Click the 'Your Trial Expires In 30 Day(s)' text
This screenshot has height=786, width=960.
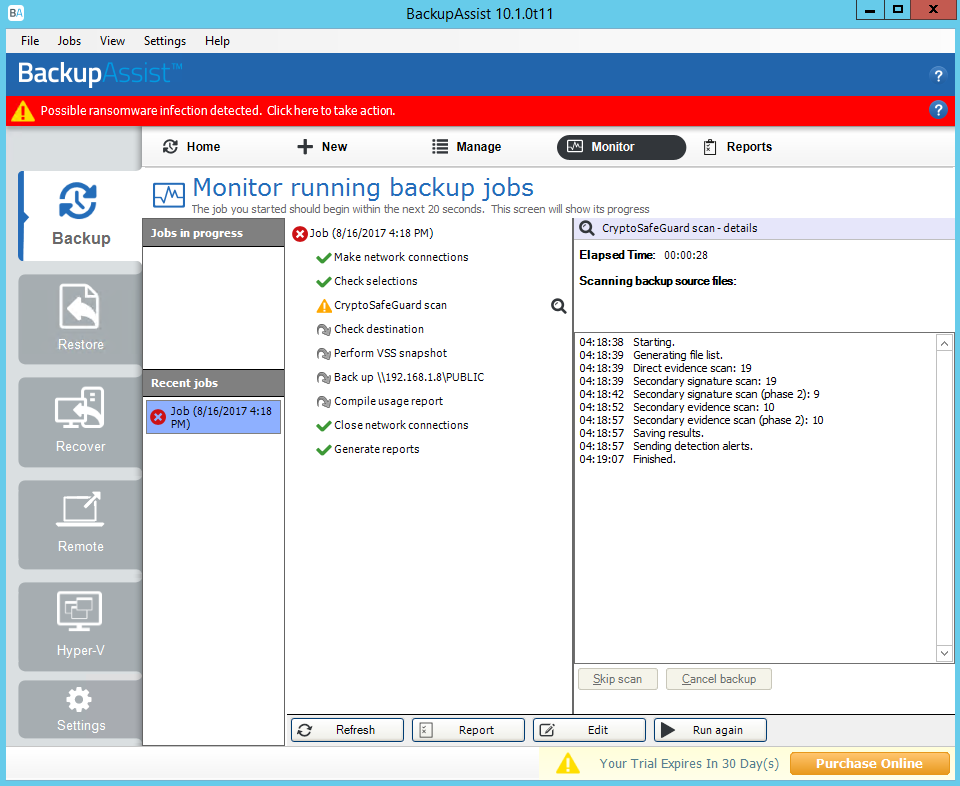[x=689, y=764]
